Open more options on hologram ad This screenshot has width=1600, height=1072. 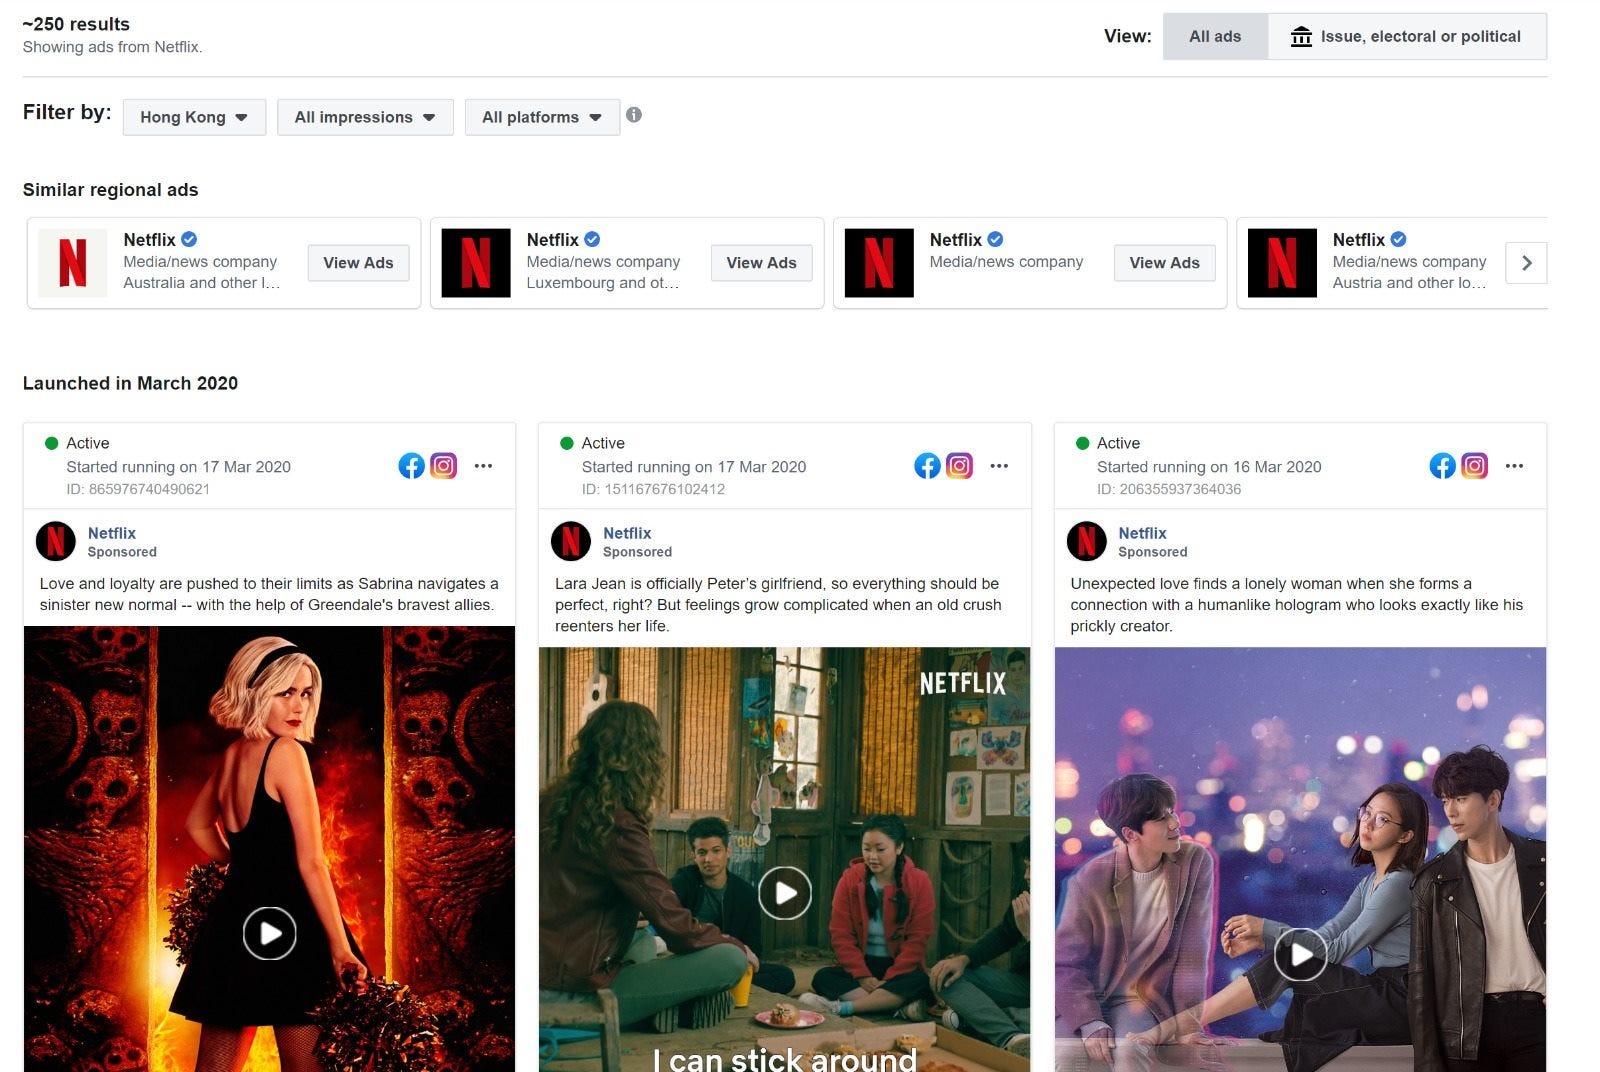(1514, 466)
